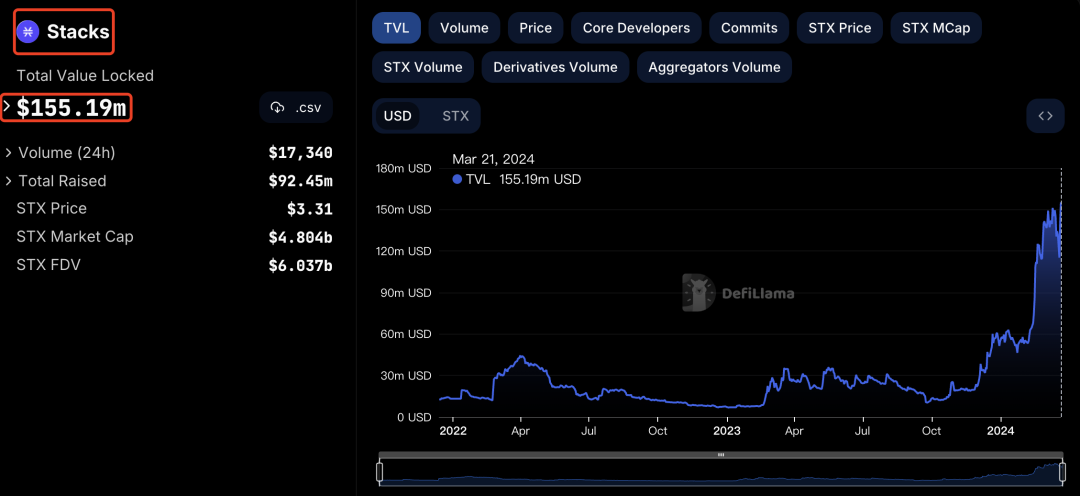
Task: Toggle the Aggregators Volume chart metric
Action: (x=714, y=68)
